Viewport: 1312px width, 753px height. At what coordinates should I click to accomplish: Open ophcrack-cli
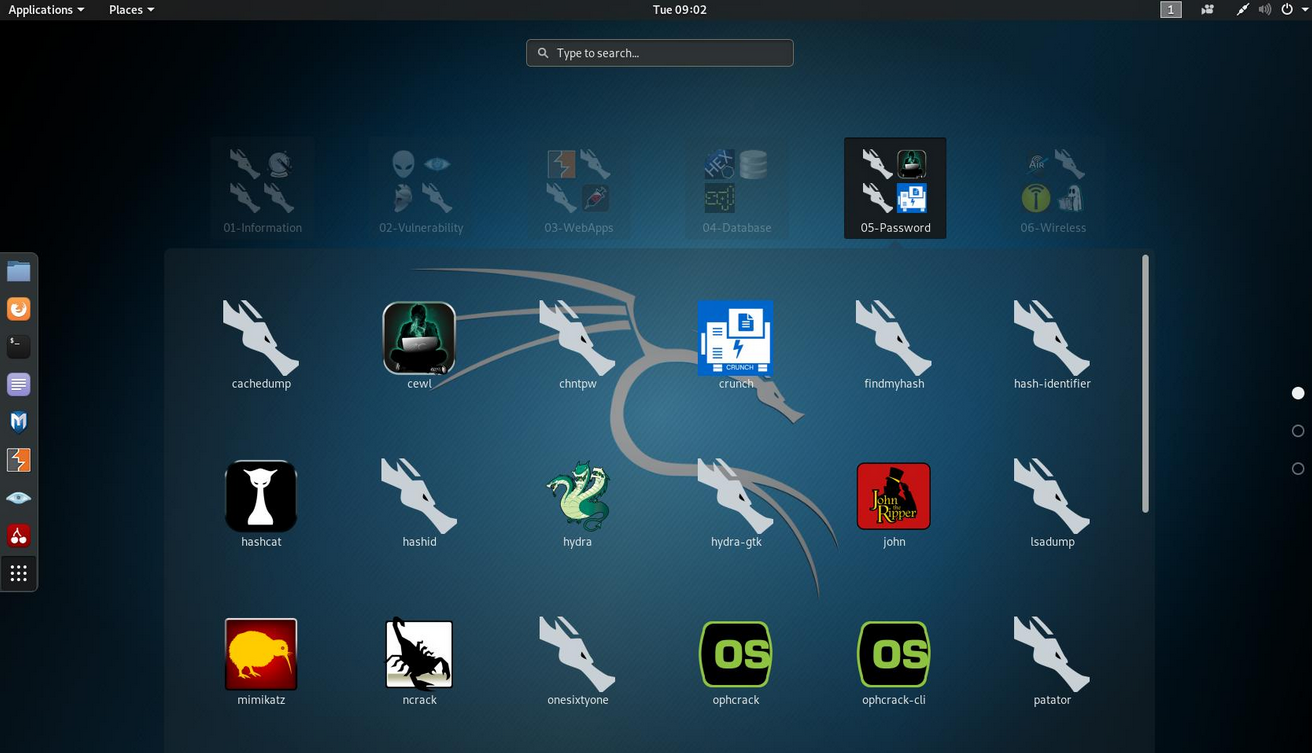pos(894,662)
